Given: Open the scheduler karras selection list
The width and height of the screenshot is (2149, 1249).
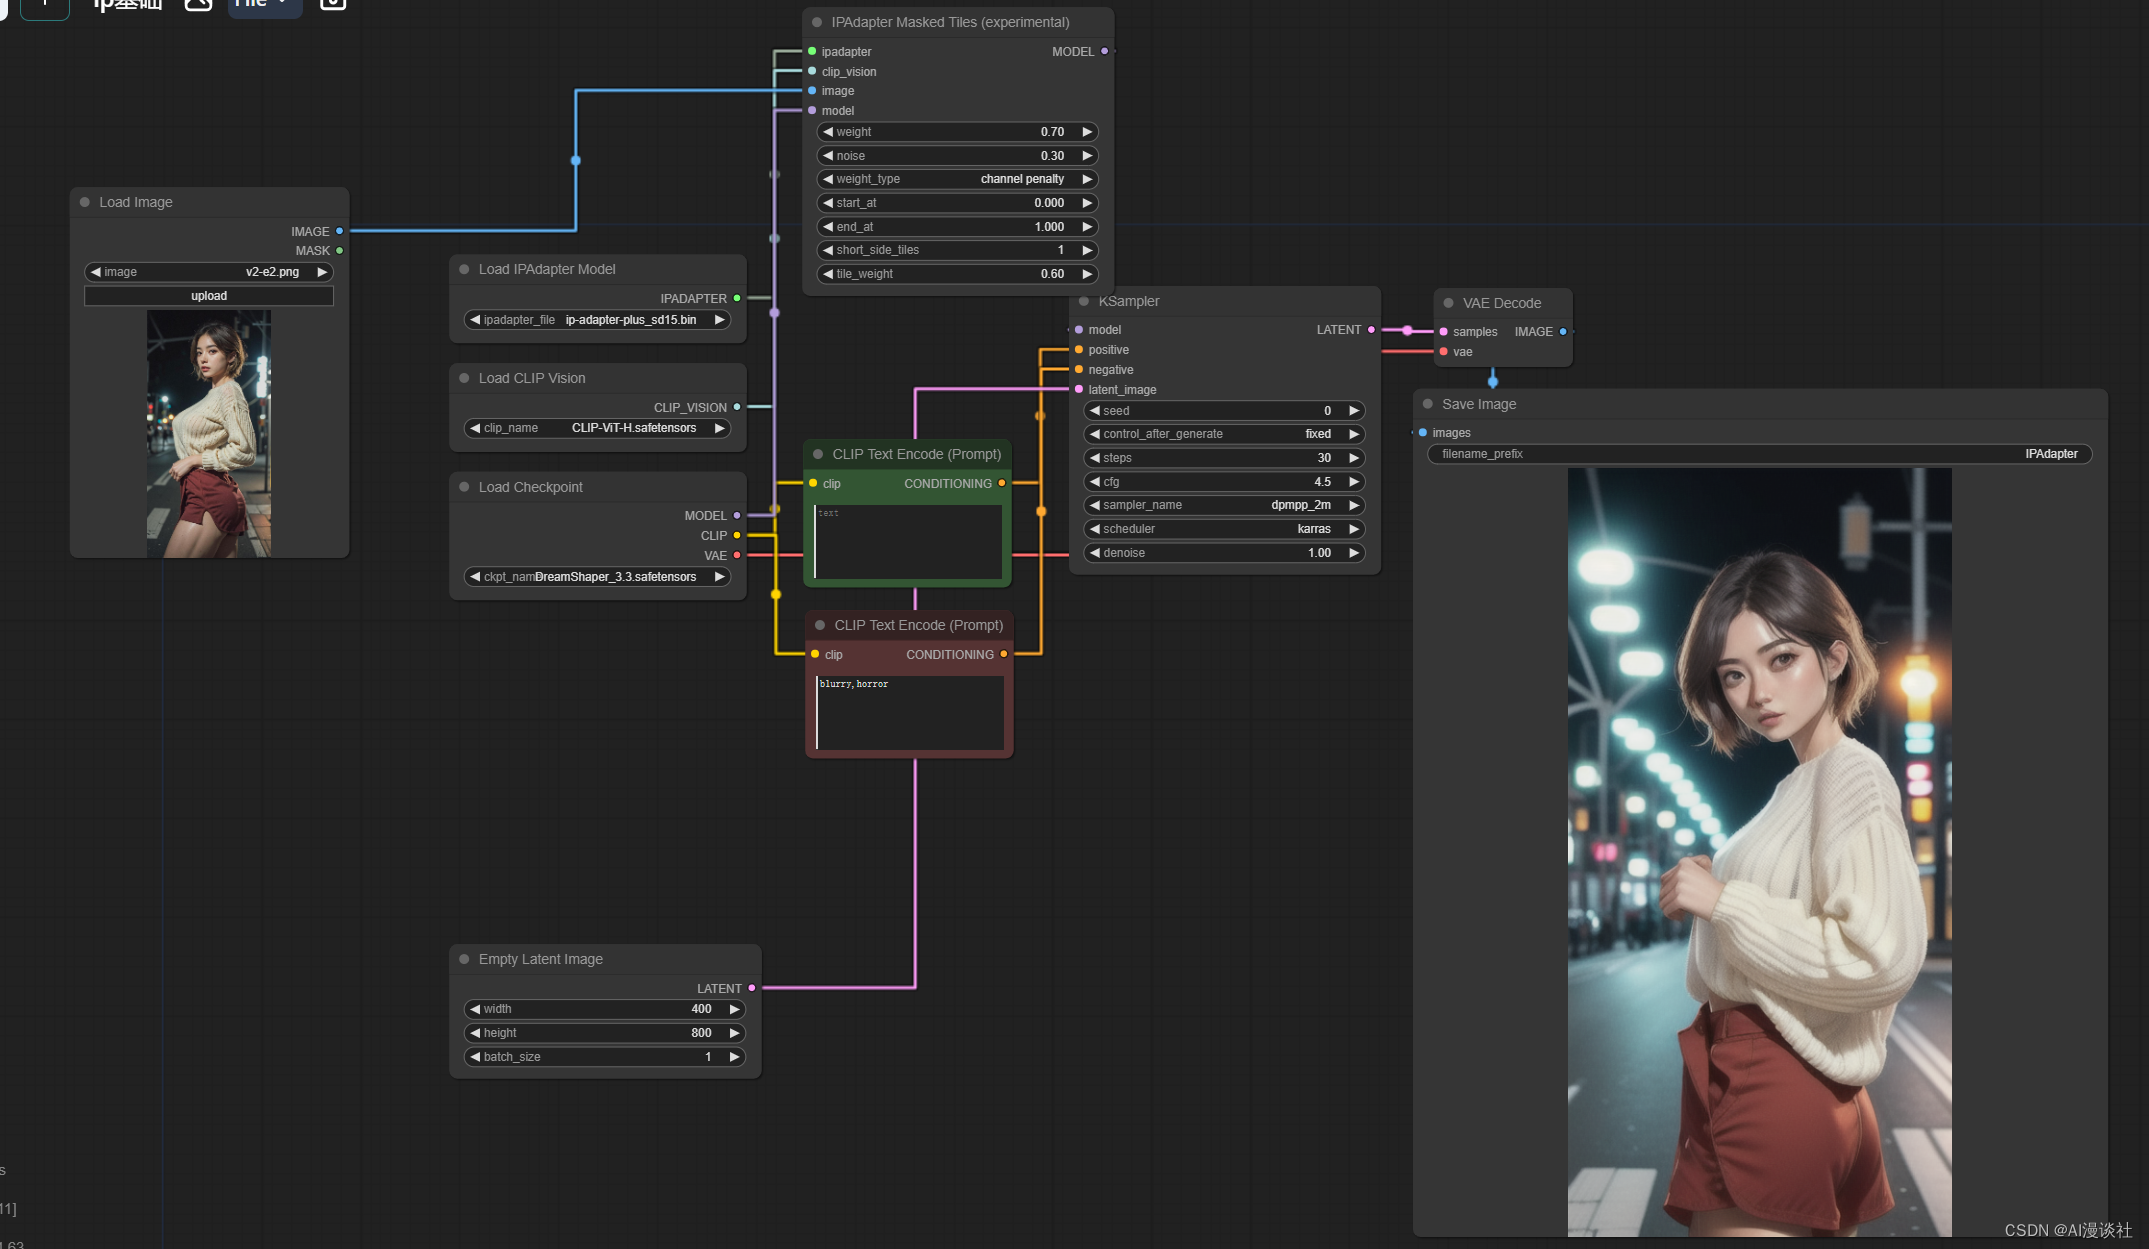Looking at the screenshot, I should (1223, 529).
